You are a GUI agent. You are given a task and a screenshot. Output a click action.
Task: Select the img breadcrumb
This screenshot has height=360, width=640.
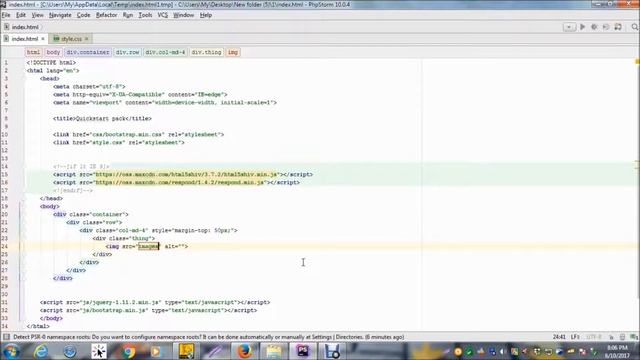click(x=233, y=52)
